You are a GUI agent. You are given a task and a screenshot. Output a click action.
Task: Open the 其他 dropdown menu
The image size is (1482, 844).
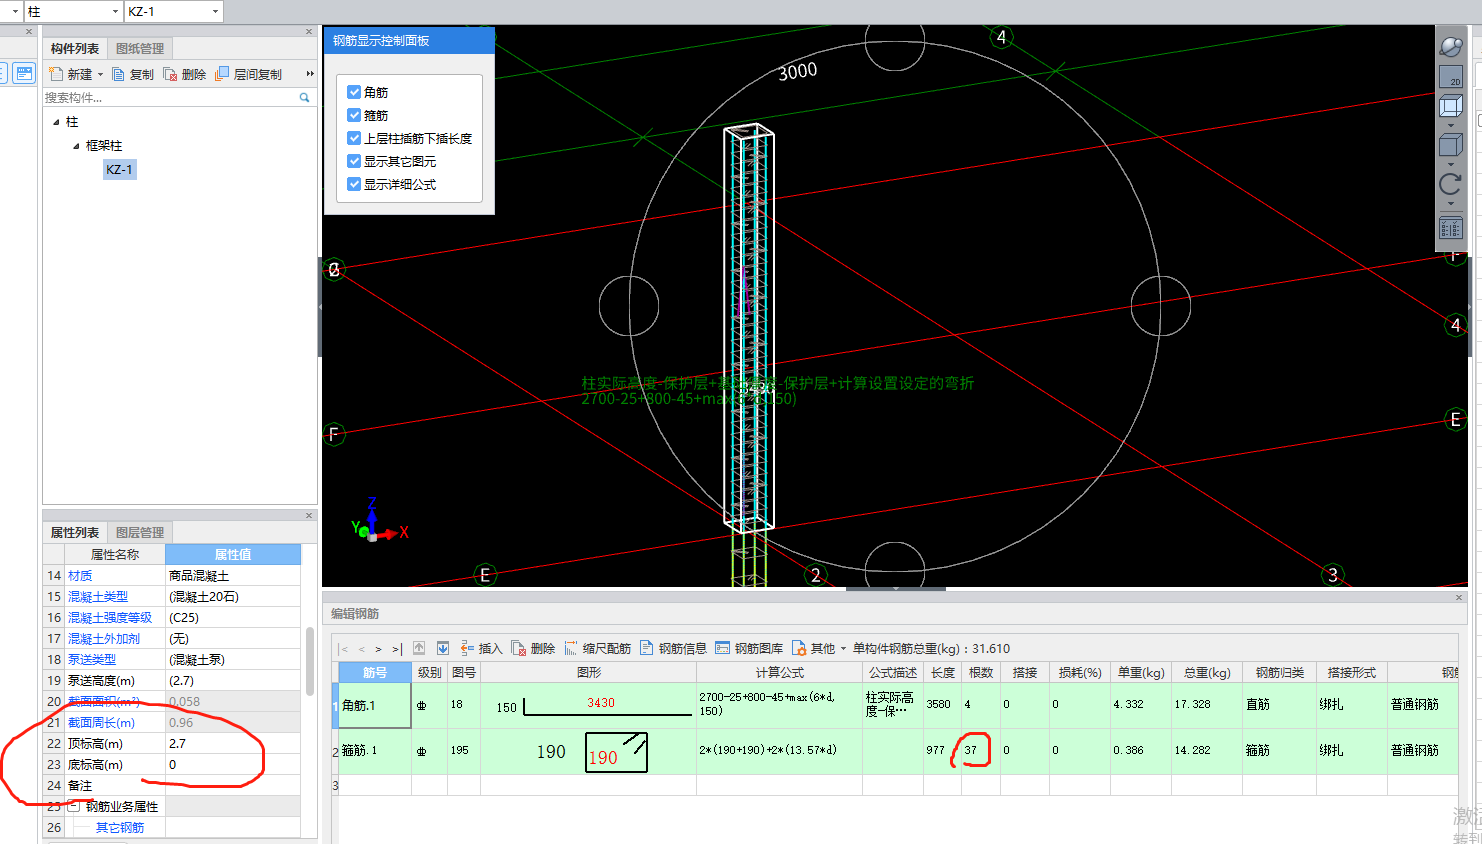[819, 648]
